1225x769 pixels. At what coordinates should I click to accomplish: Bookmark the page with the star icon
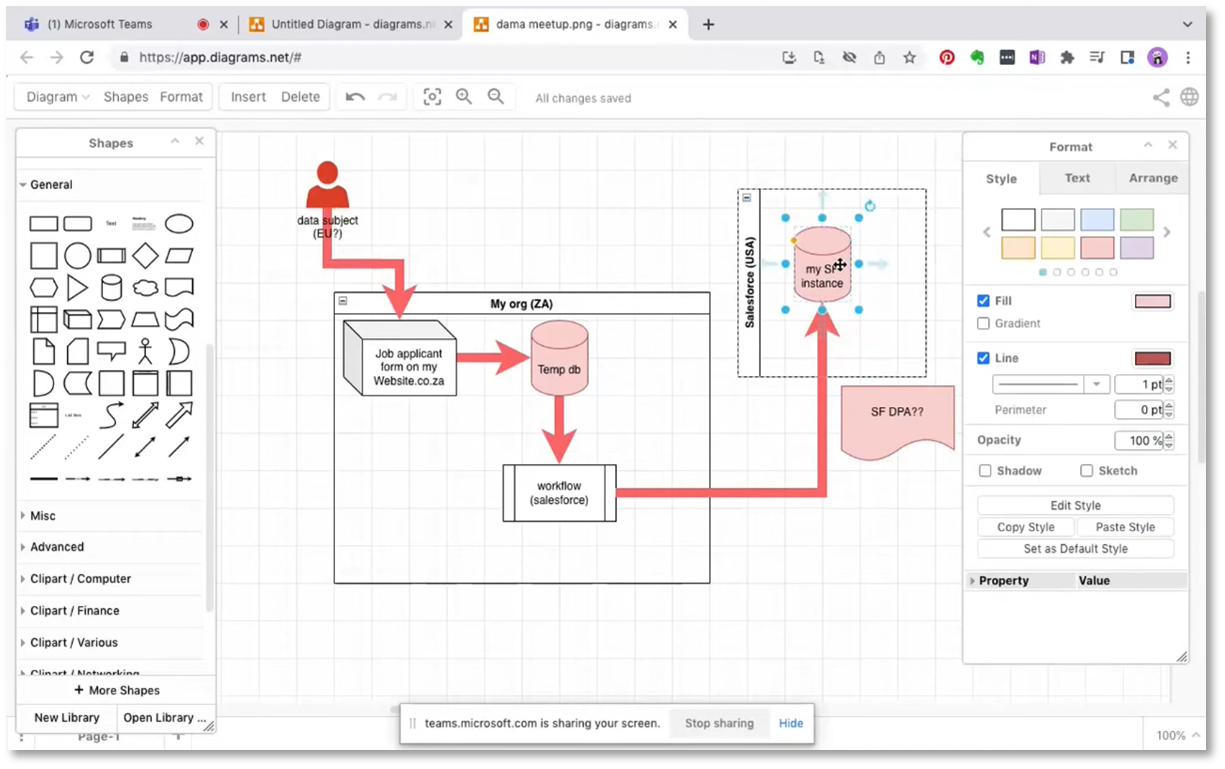(909, 58)
